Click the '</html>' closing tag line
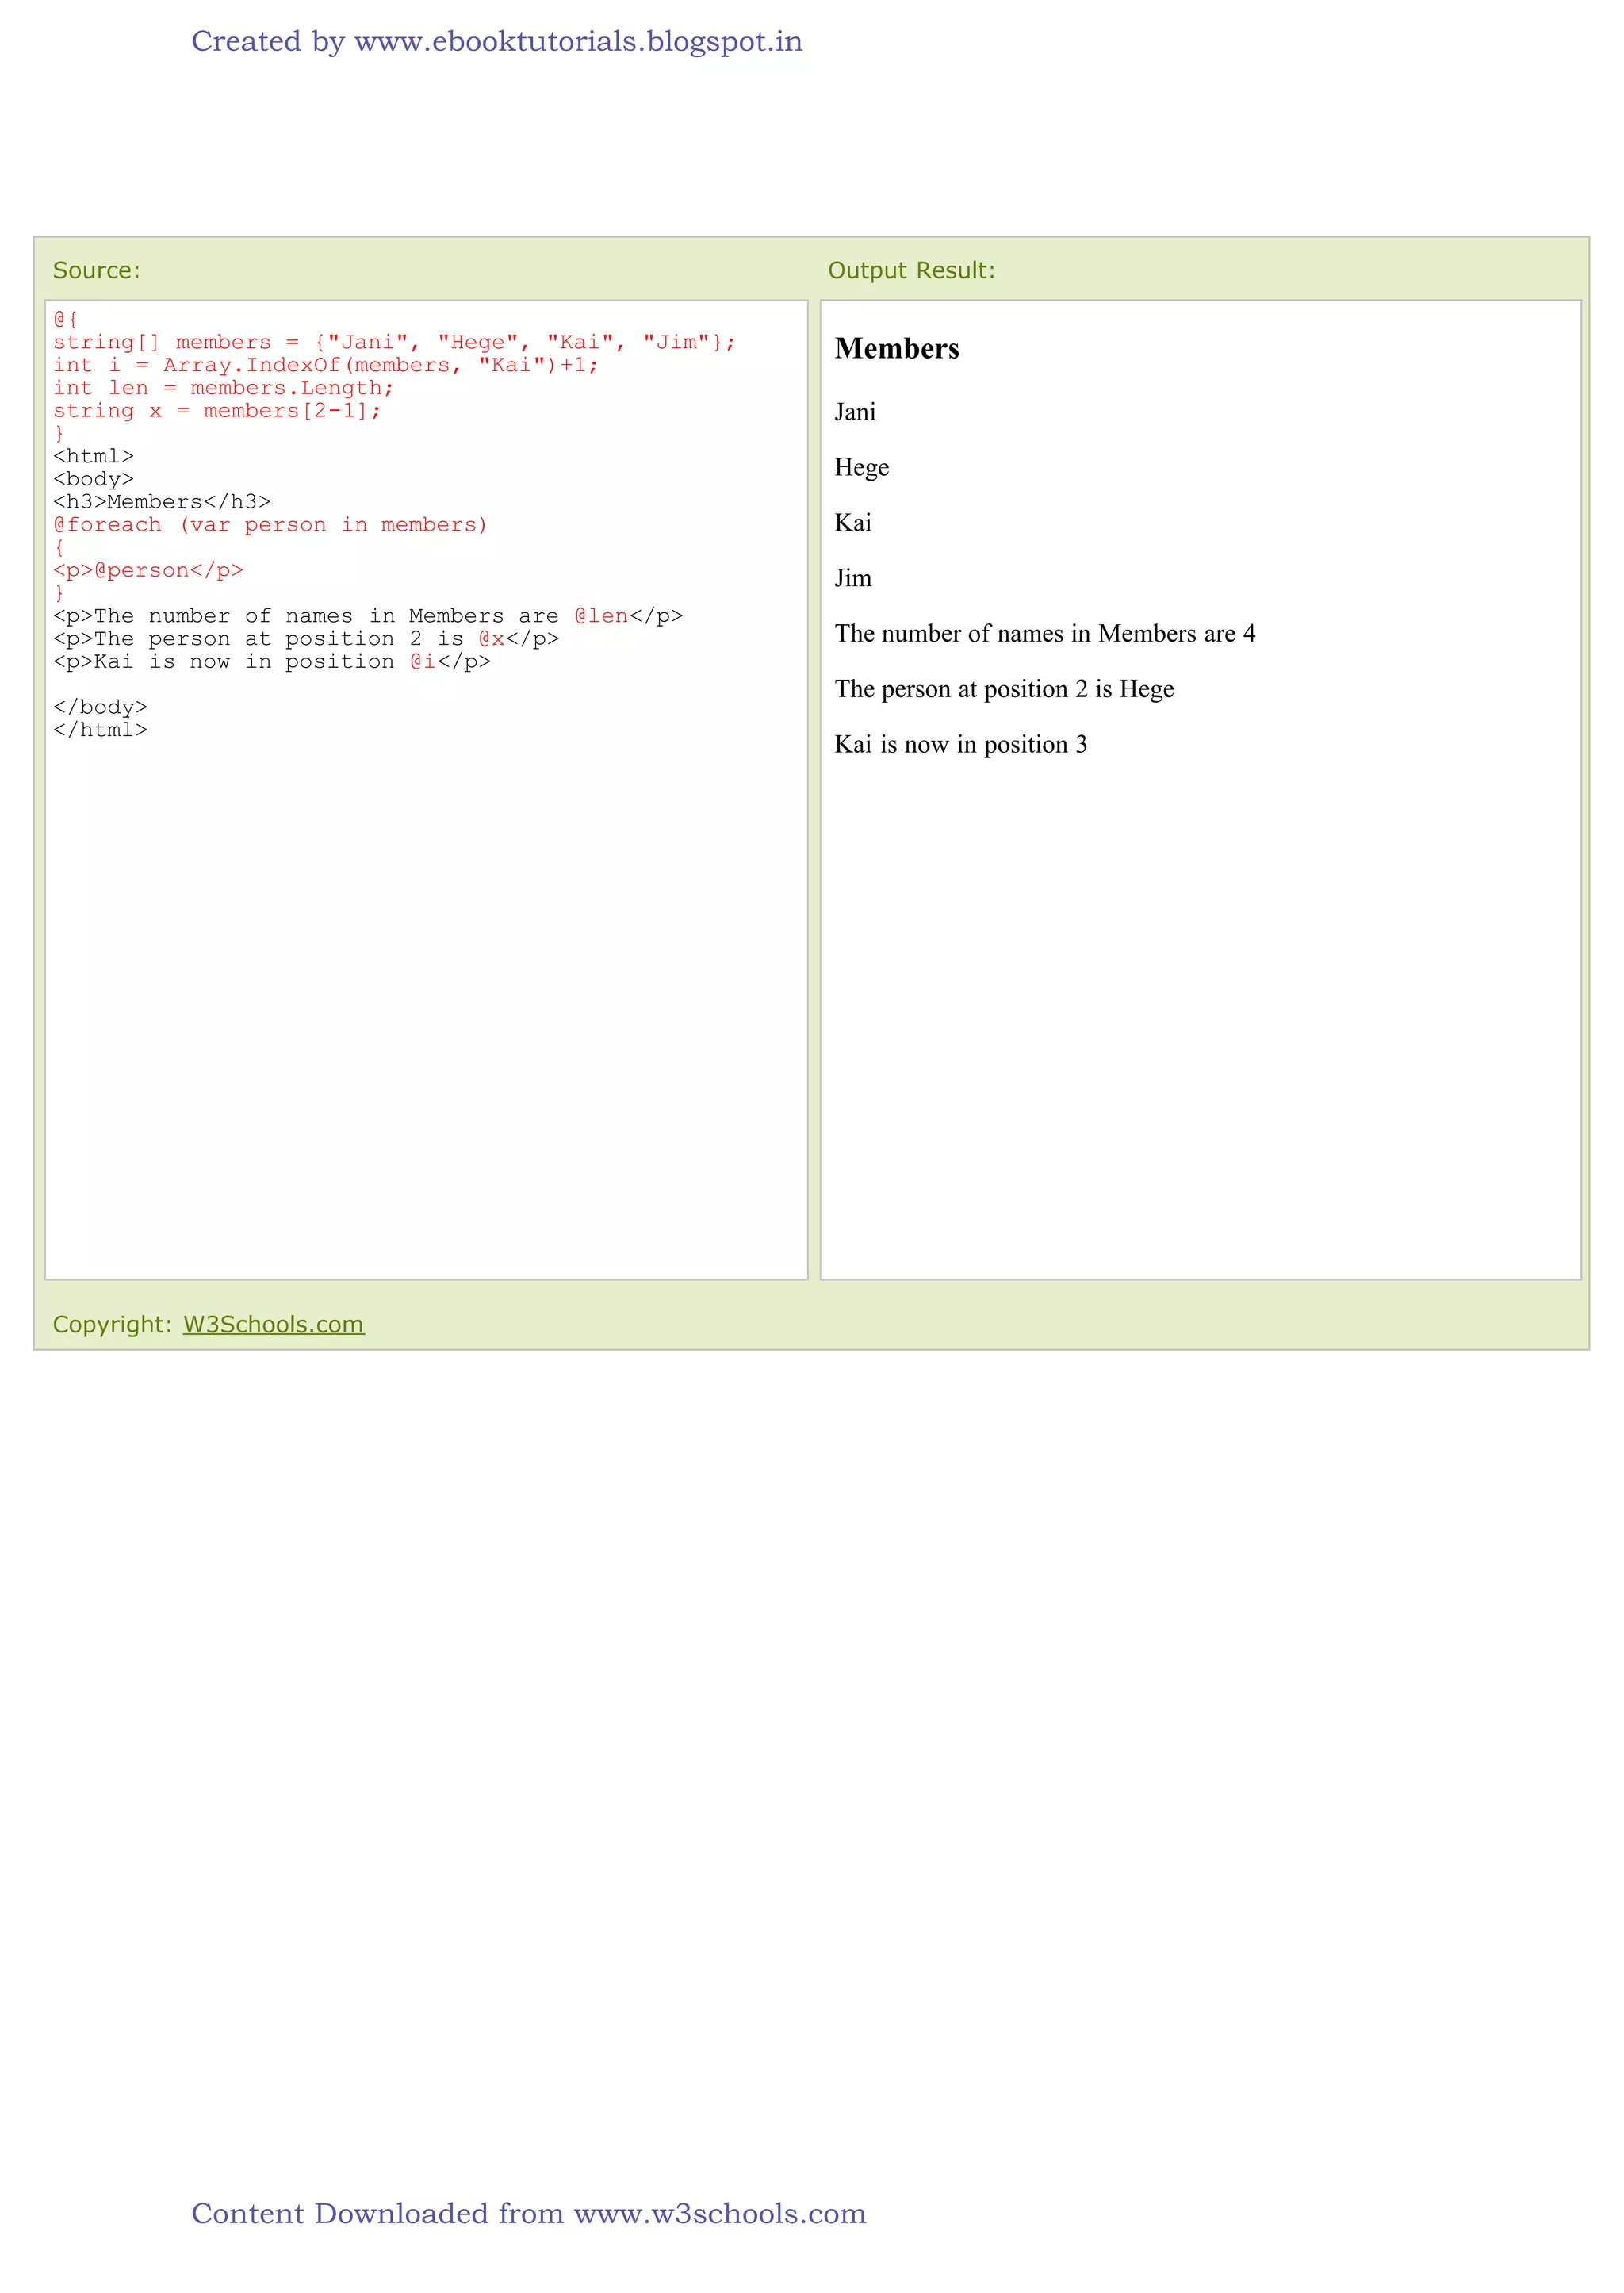This screenshot has height=2293, width=1624. 100,730
